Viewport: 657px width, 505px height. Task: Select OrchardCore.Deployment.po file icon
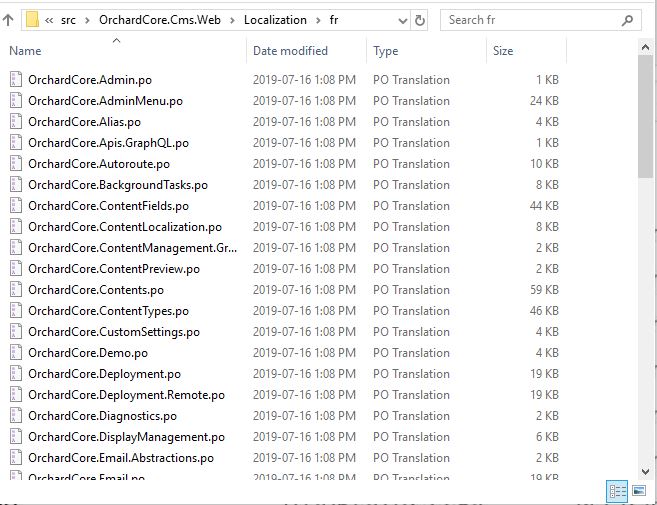click(x=16, y=373)
